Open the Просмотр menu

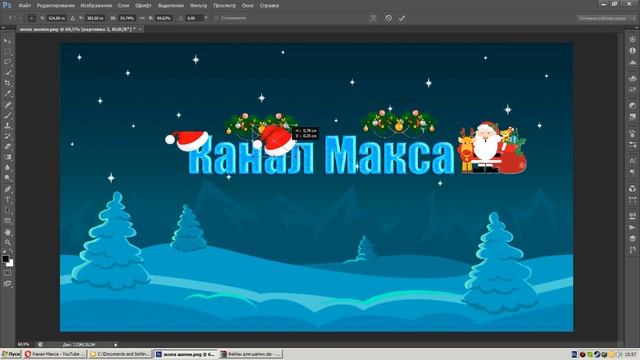[x=224, y=6]
